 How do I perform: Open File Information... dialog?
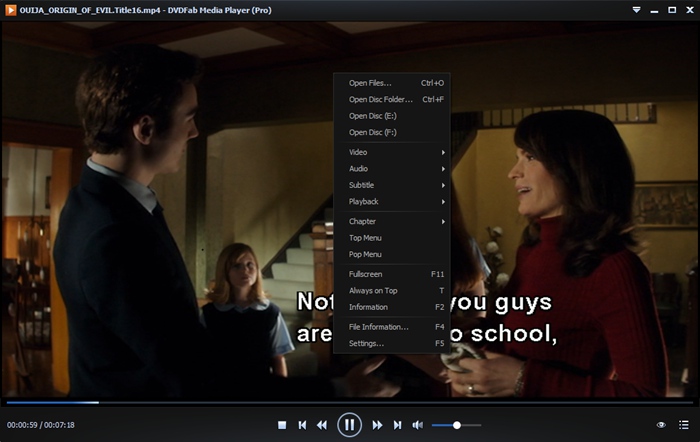(x=392, y=327)
